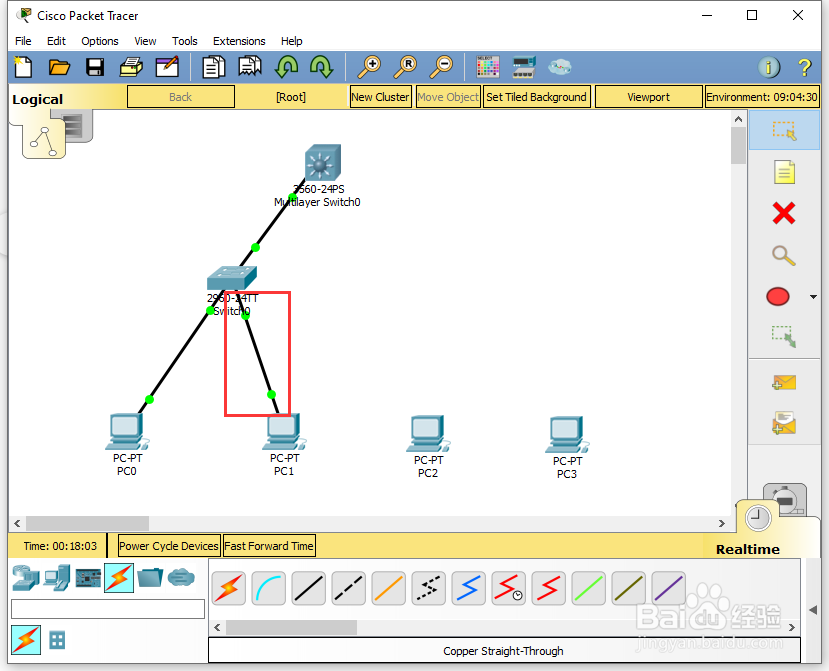Select the Multiuser Connection cloud category
Viewport: 829px width, 671px height.
[x=181, y=577]
